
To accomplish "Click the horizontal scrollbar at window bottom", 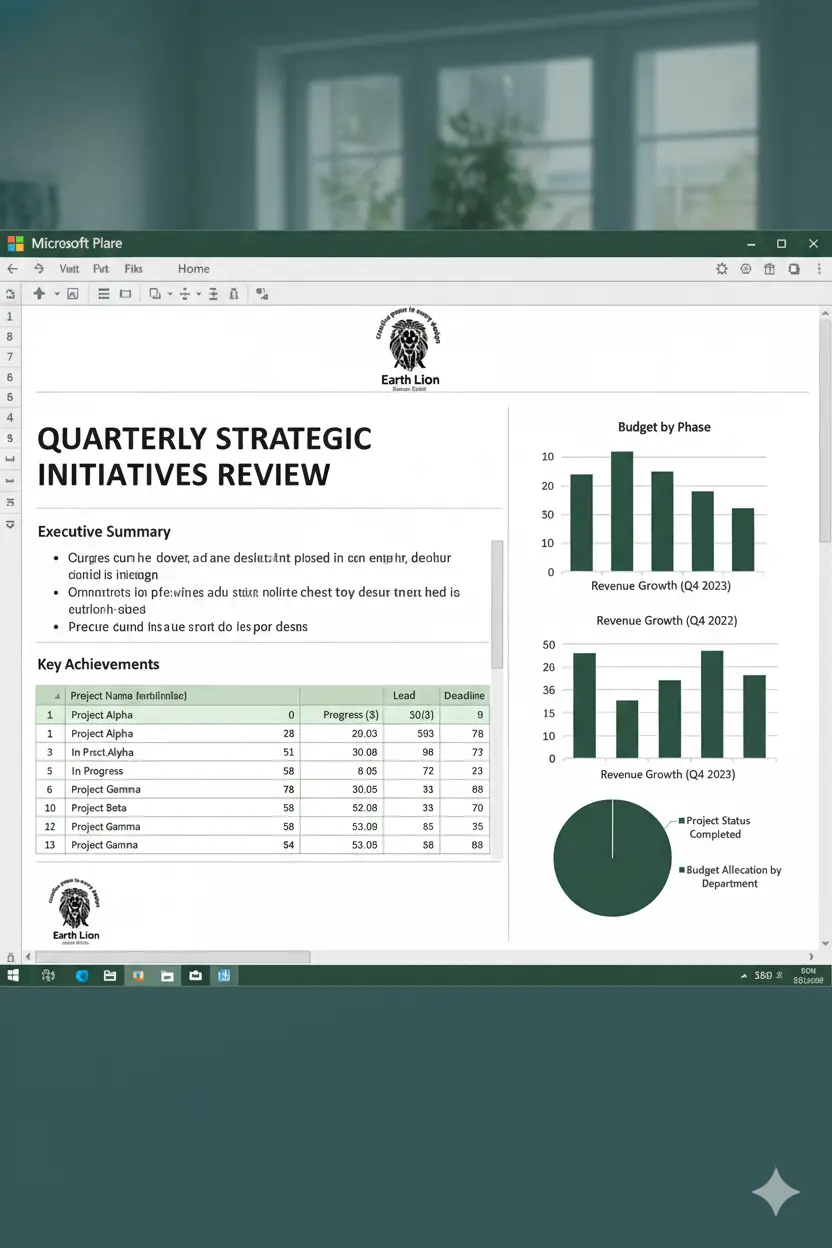I will pos(170,957).
